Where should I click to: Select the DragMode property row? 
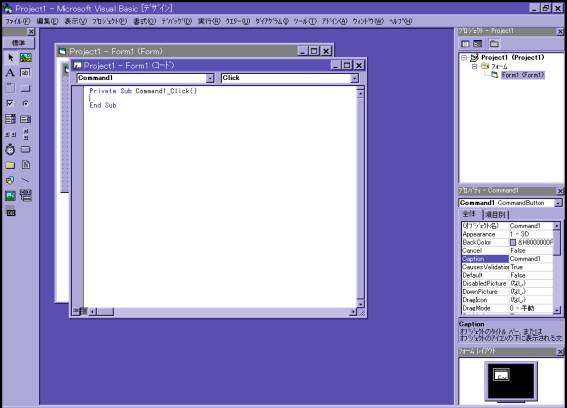coord(507,308)
